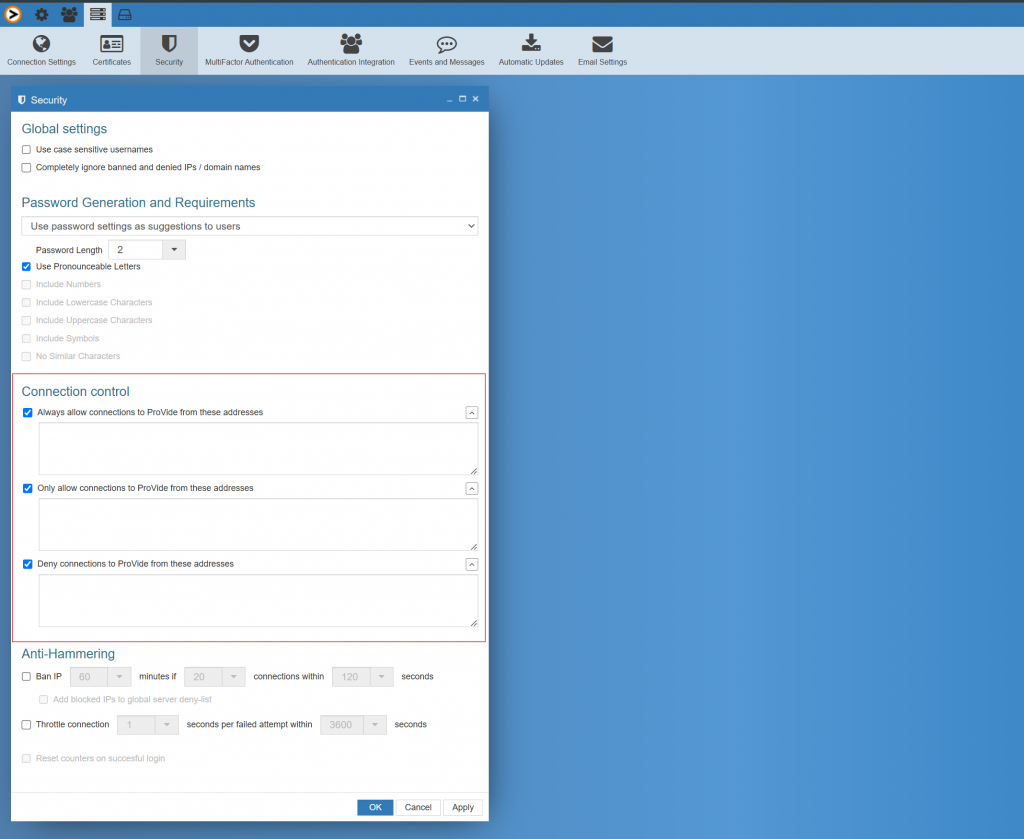This screenshot has width=1024, height=839.
Task: Enable the Ban IP anti-hammering option
Action: tap(27, 676)
